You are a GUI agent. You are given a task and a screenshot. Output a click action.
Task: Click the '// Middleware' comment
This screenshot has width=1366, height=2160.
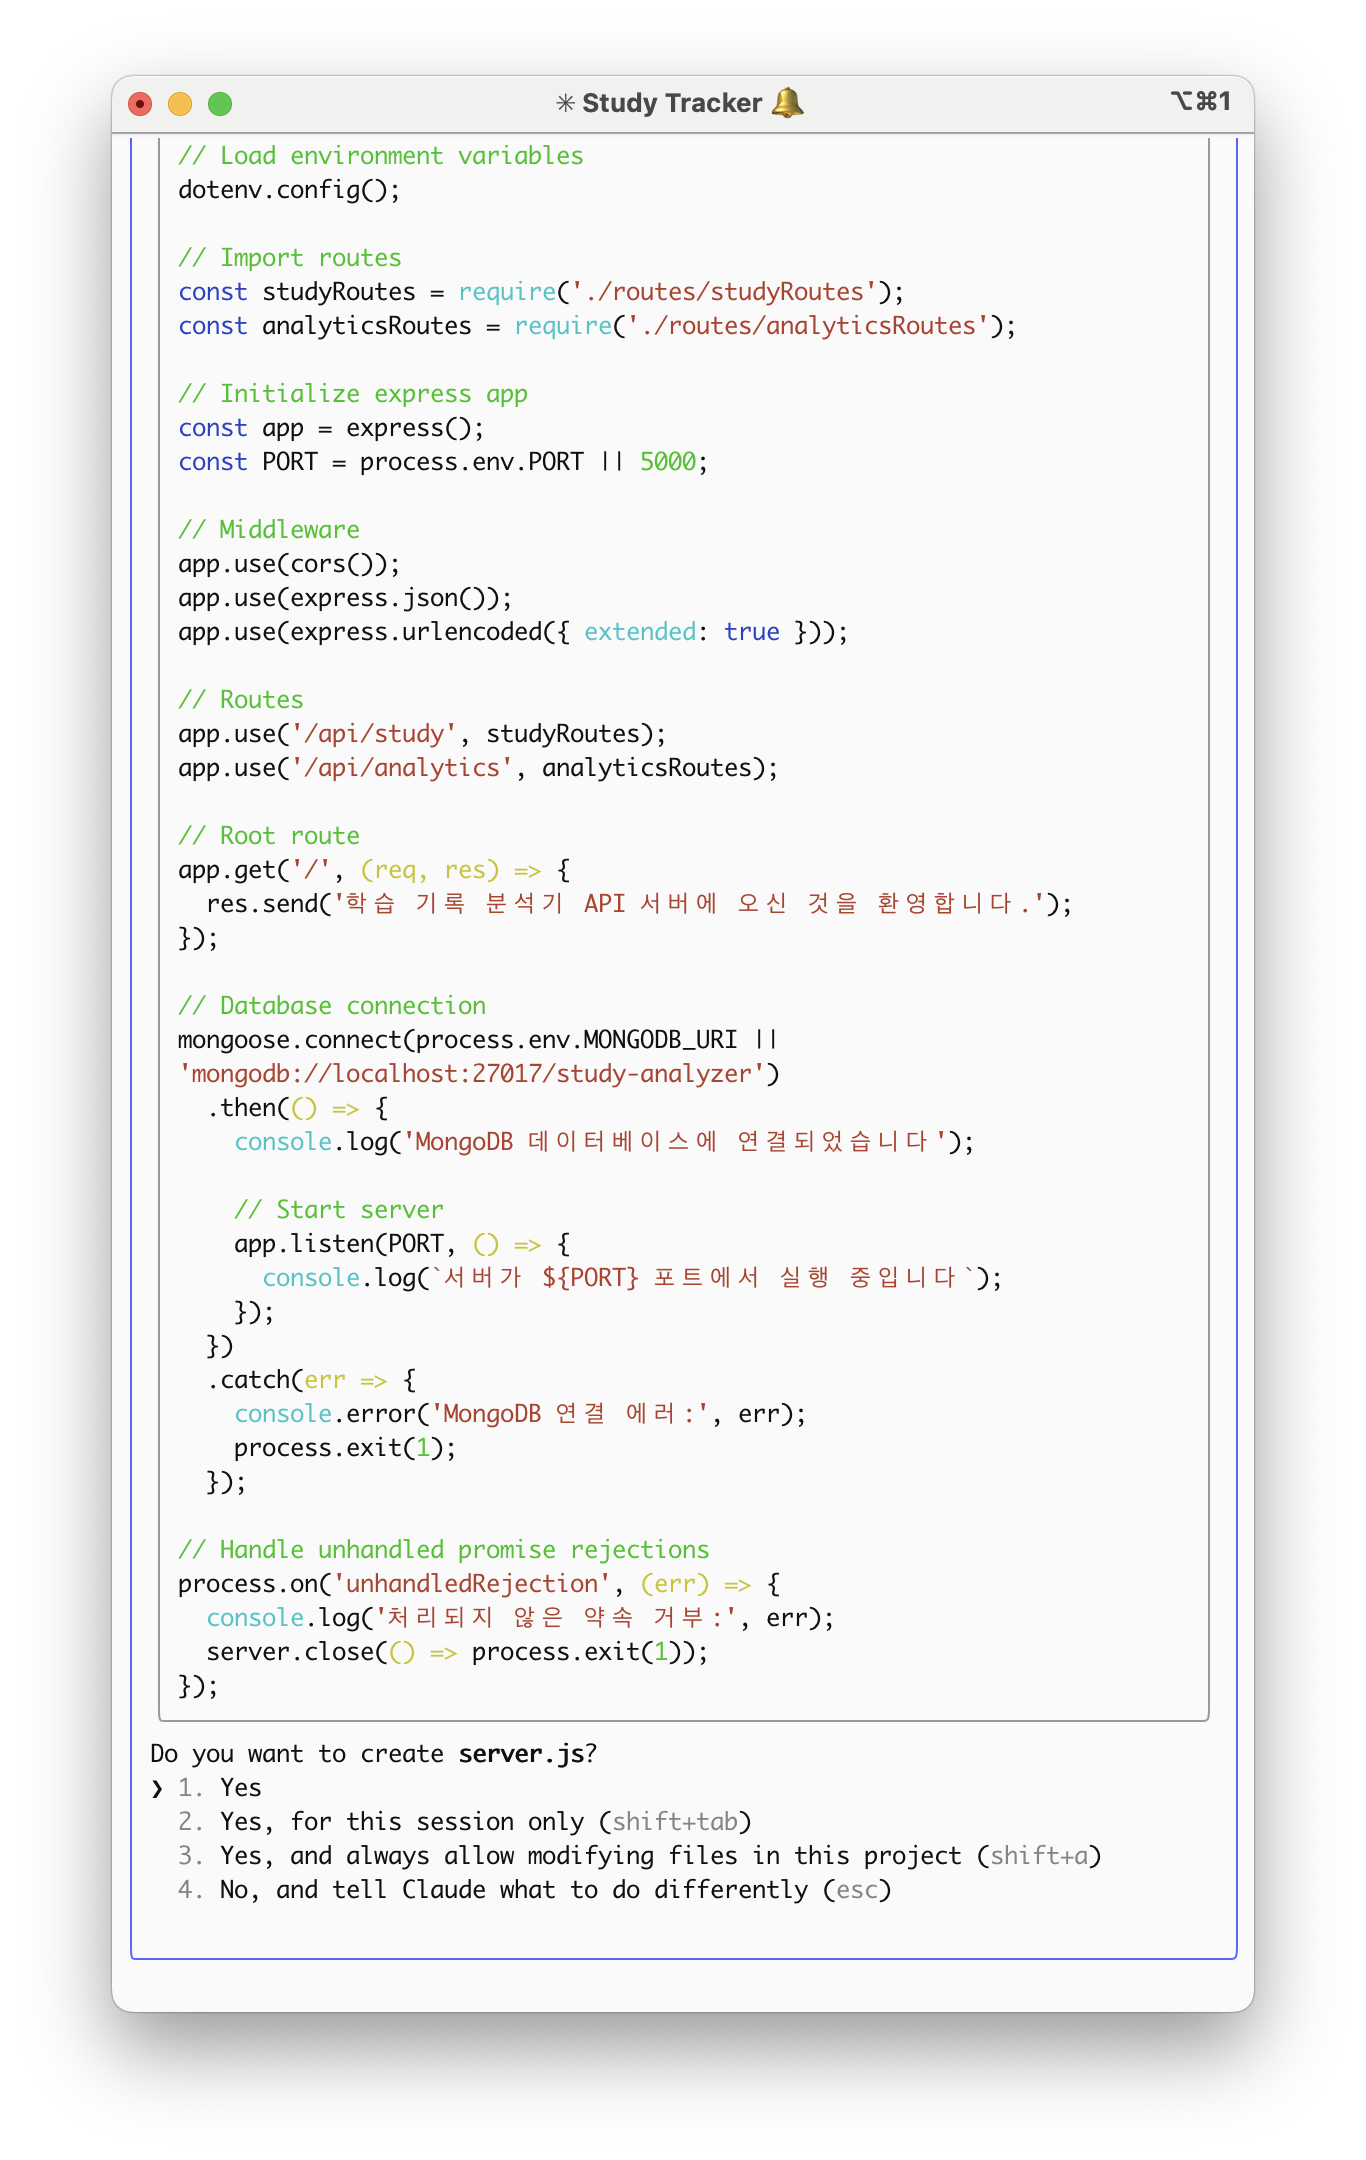(269, 529)
